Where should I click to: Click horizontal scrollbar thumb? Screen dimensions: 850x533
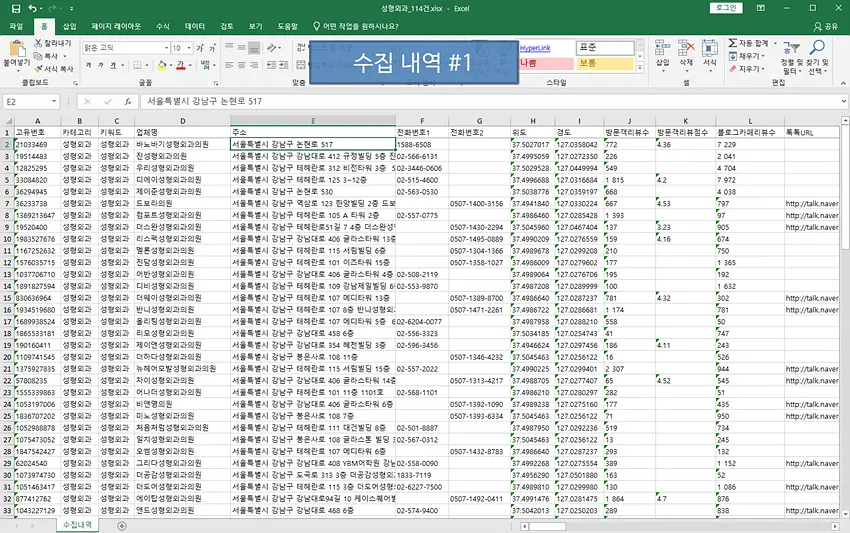pyautogui.click(x=548, y=526)
